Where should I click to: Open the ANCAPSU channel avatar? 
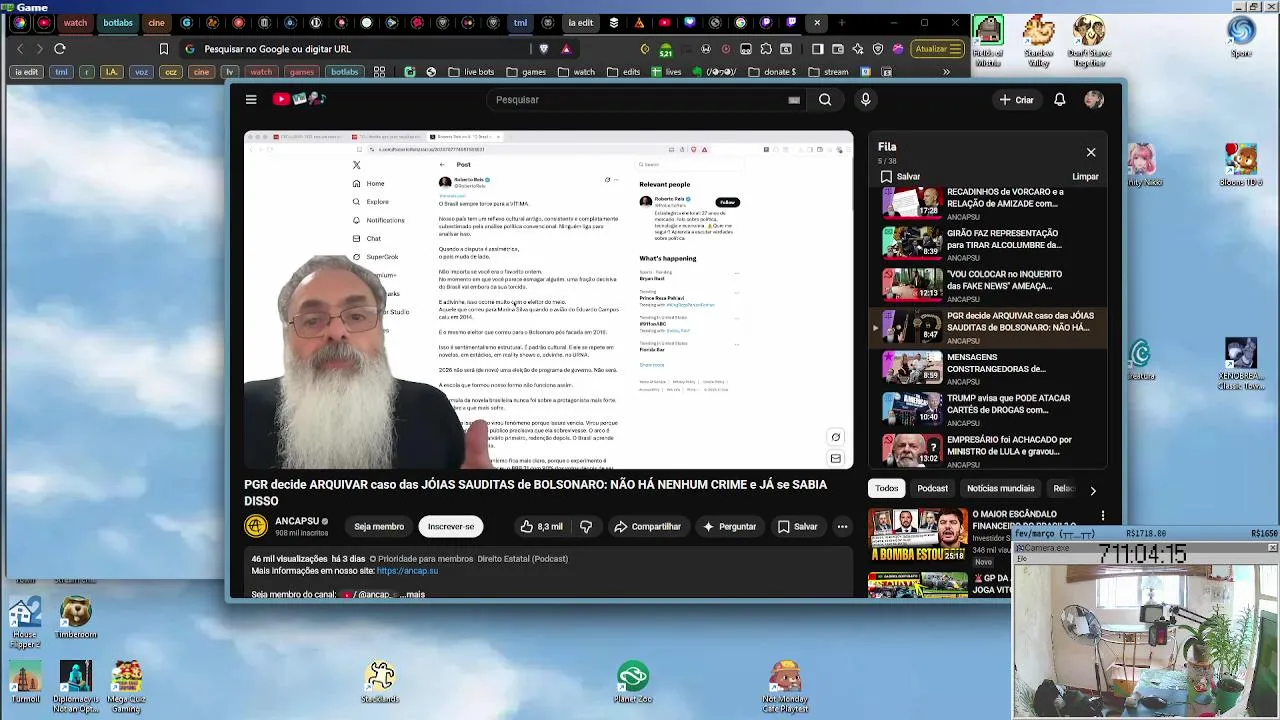click(256, 526)
